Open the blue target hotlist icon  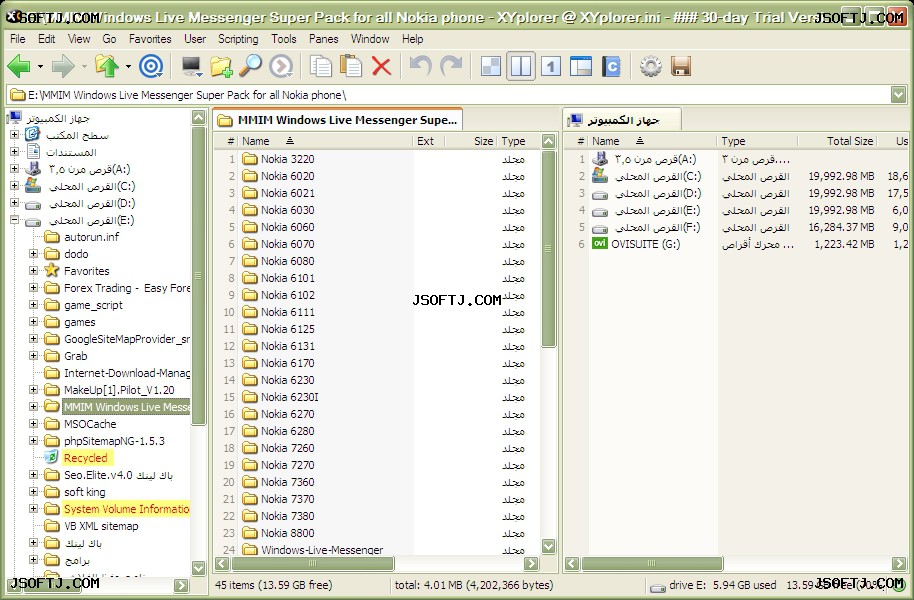[151, 66]
